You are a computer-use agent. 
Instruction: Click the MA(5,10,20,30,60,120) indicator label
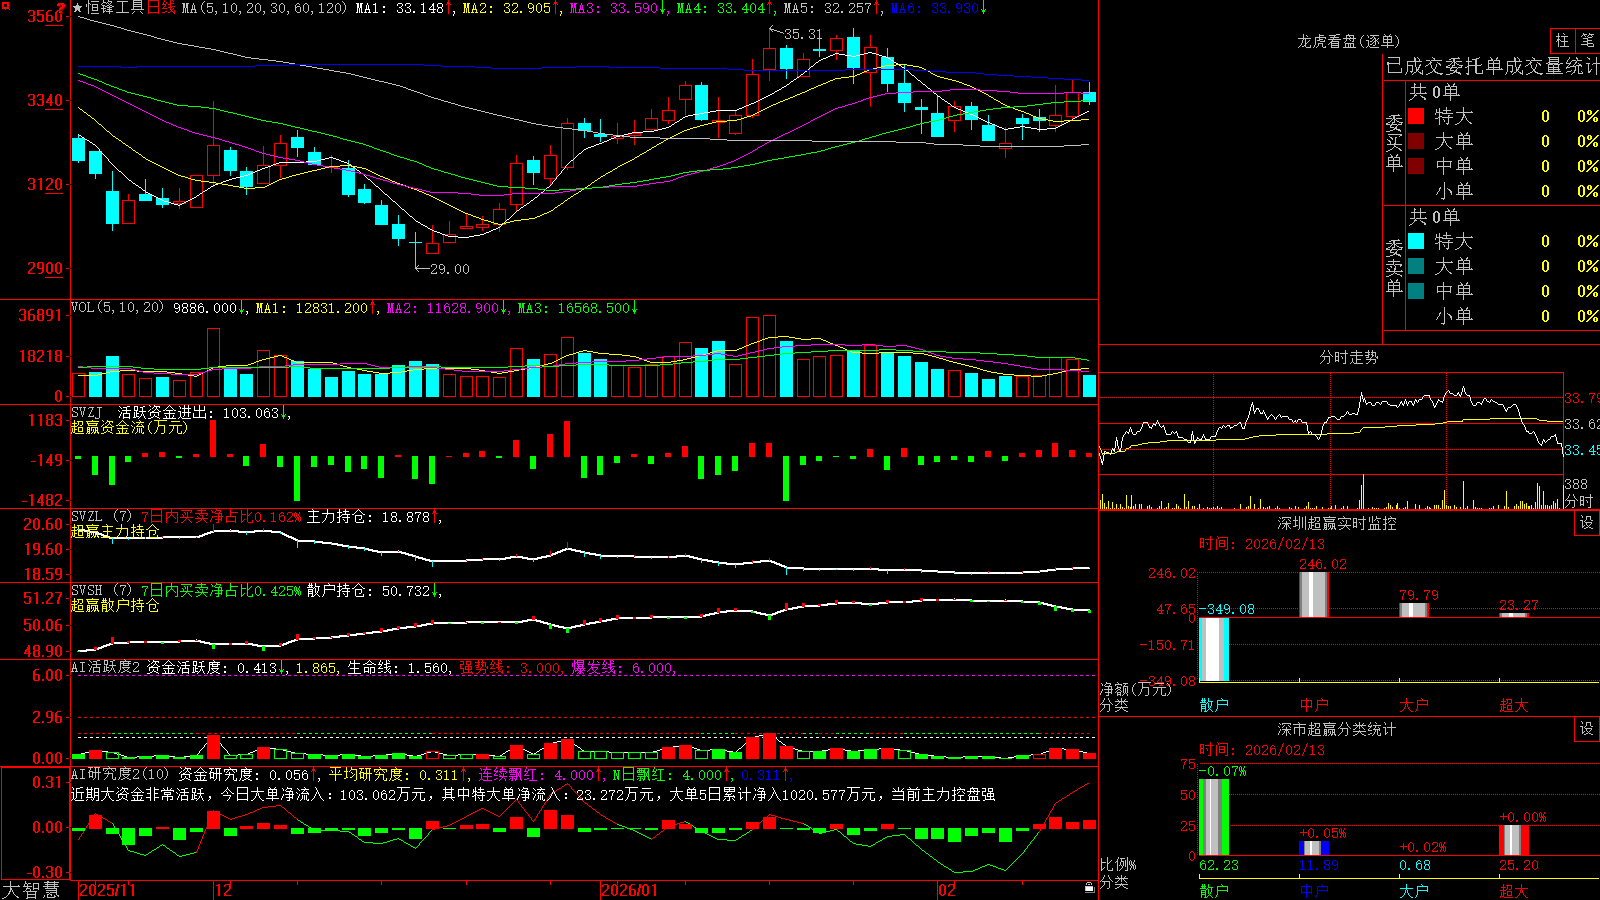pos(264,8)
